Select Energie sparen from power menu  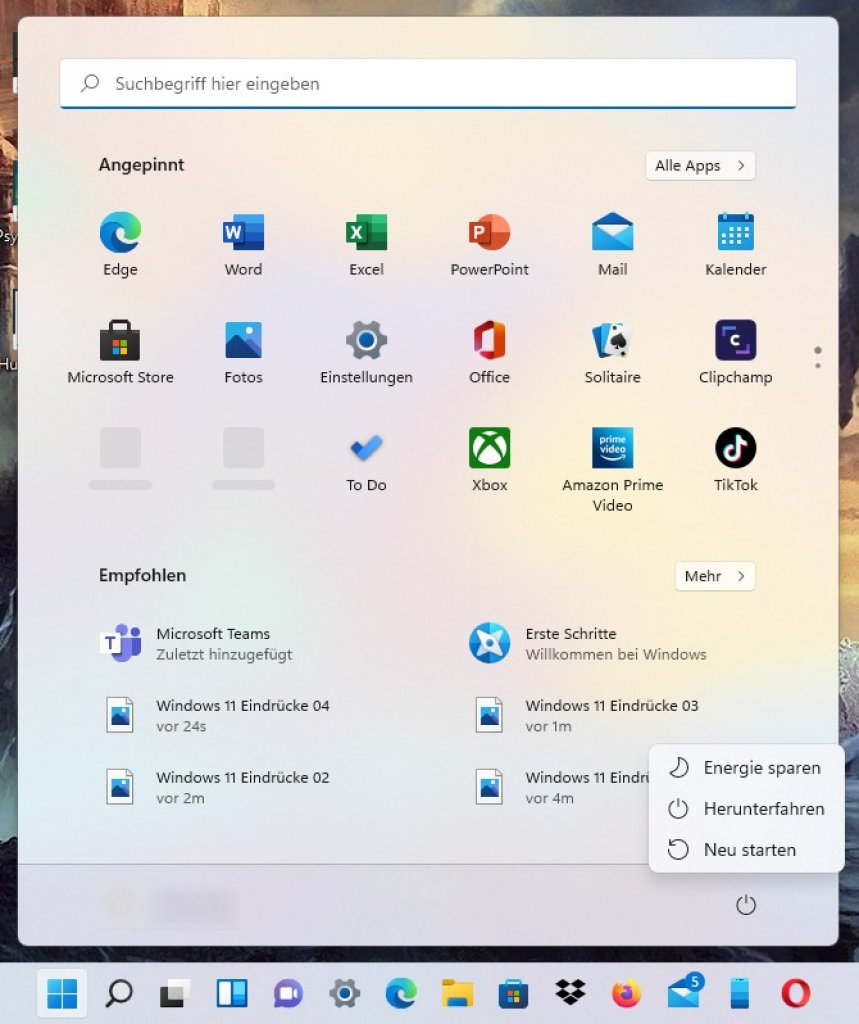click(x=747, y=767)
